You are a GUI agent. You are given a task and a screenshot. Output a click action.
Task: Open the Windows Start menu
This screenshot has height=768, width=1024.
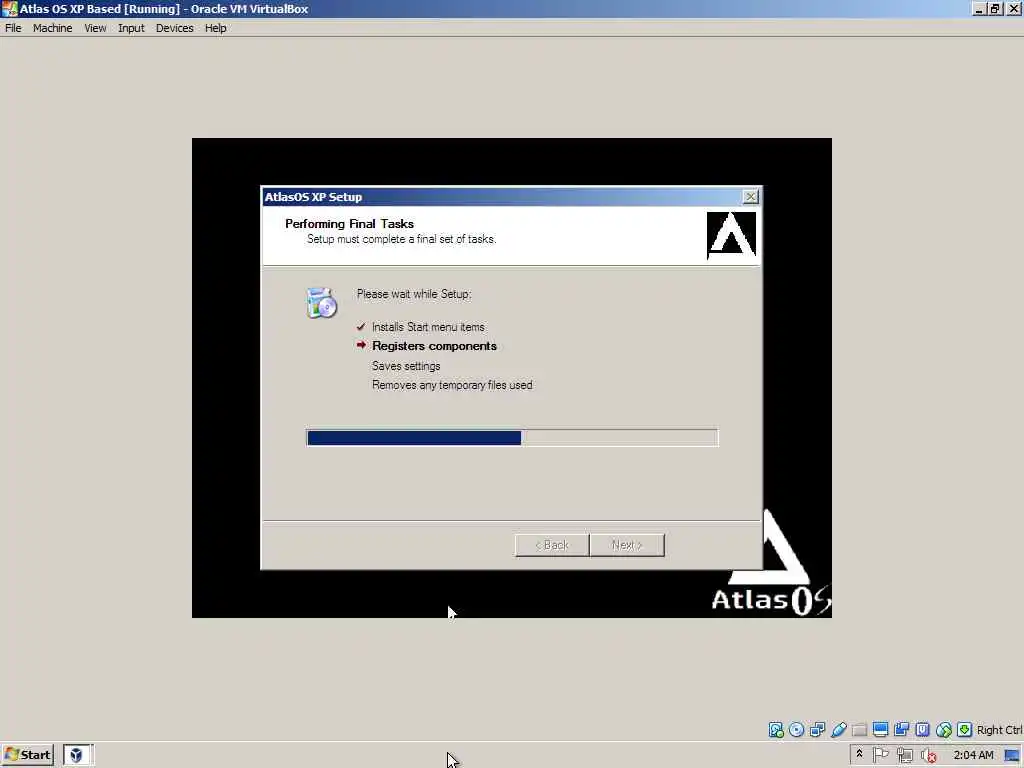point(27,755)
